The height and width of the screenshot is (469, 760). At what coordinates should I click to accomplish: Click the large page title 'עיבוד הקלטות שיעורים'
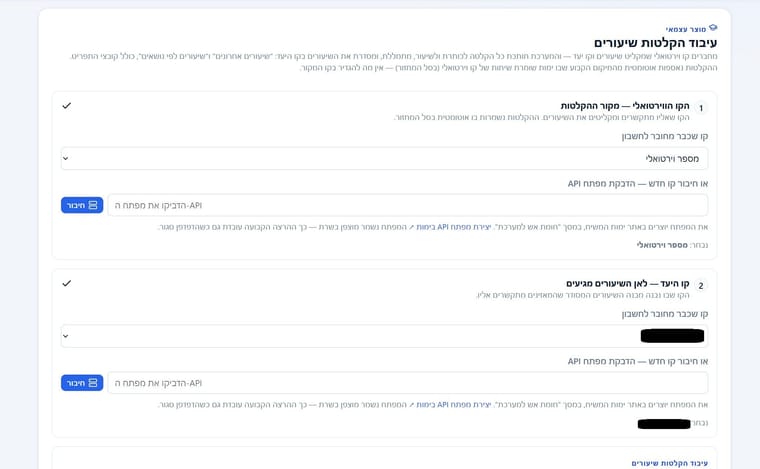[656, 43]
